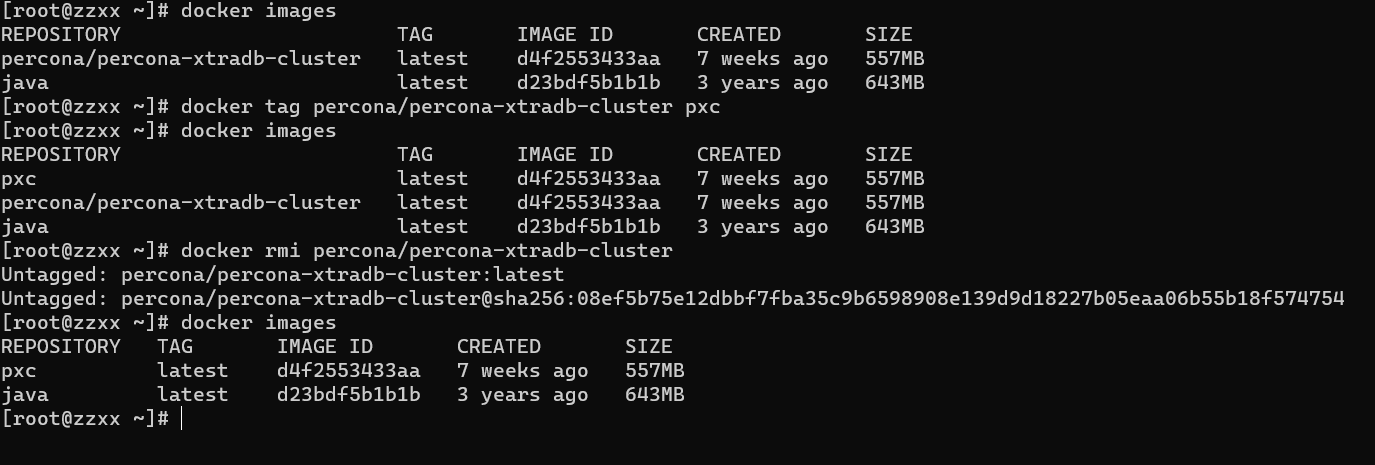Screen dimensions: 1375x465
Task: Click the 643MB size in the last listing
Action: pos(654,395)
